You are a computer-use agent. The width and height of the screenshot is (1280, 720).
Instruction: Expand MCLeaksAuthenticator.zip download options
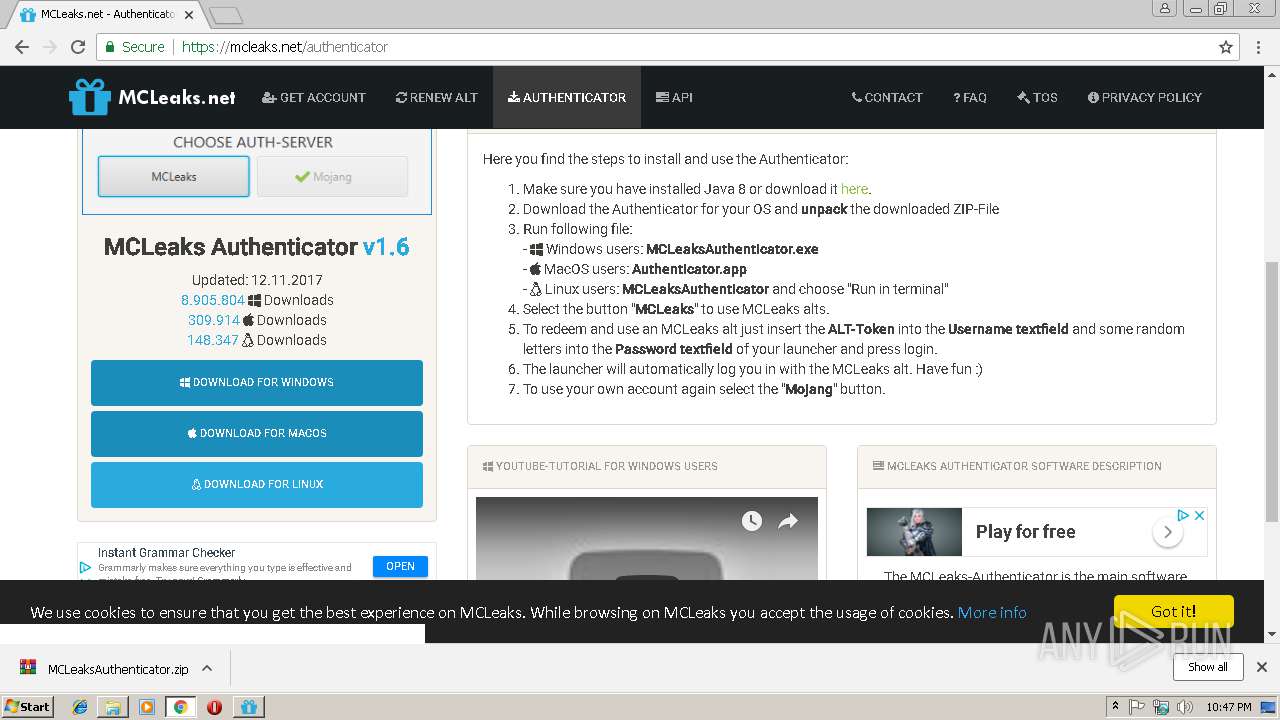(207, 668)
